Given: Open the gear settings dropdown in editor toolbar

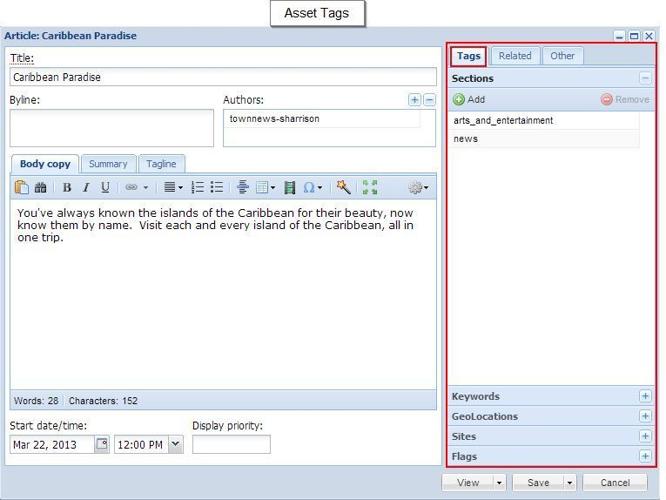Looking at the screenshot, I should point(418,187).
